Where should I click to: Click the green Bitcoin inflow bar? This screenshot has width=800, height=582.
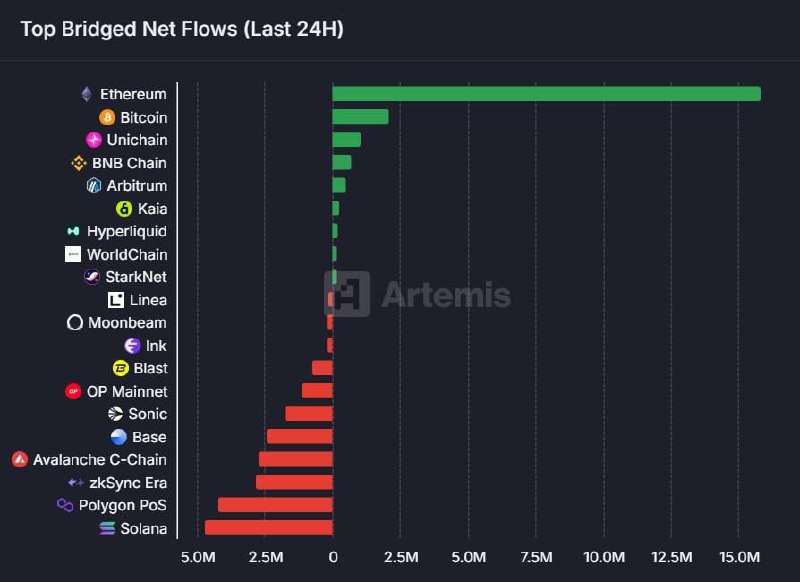point(360,117)
